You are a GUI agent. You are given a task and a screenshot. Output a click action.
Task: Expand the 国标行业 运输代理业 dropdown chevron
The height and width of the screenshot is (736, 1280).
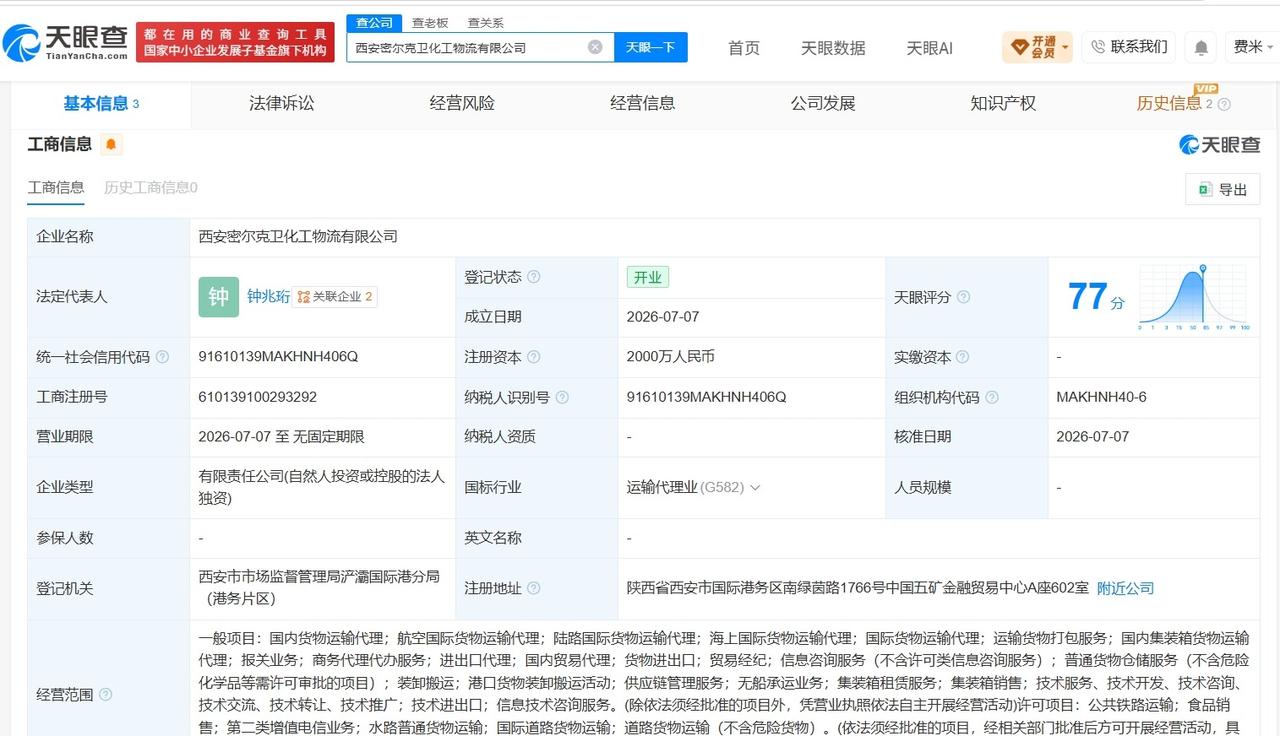point(755,488)
